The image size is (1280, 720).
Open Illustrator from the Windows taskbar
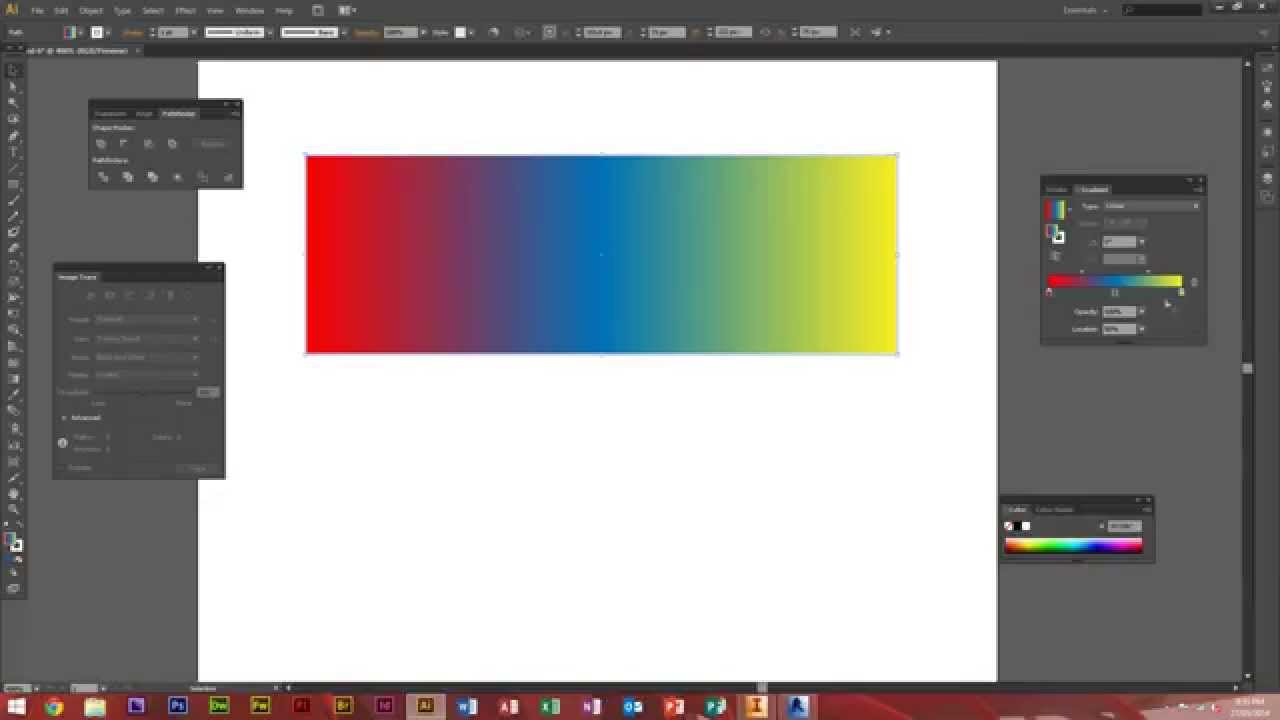tap(425, 706)
